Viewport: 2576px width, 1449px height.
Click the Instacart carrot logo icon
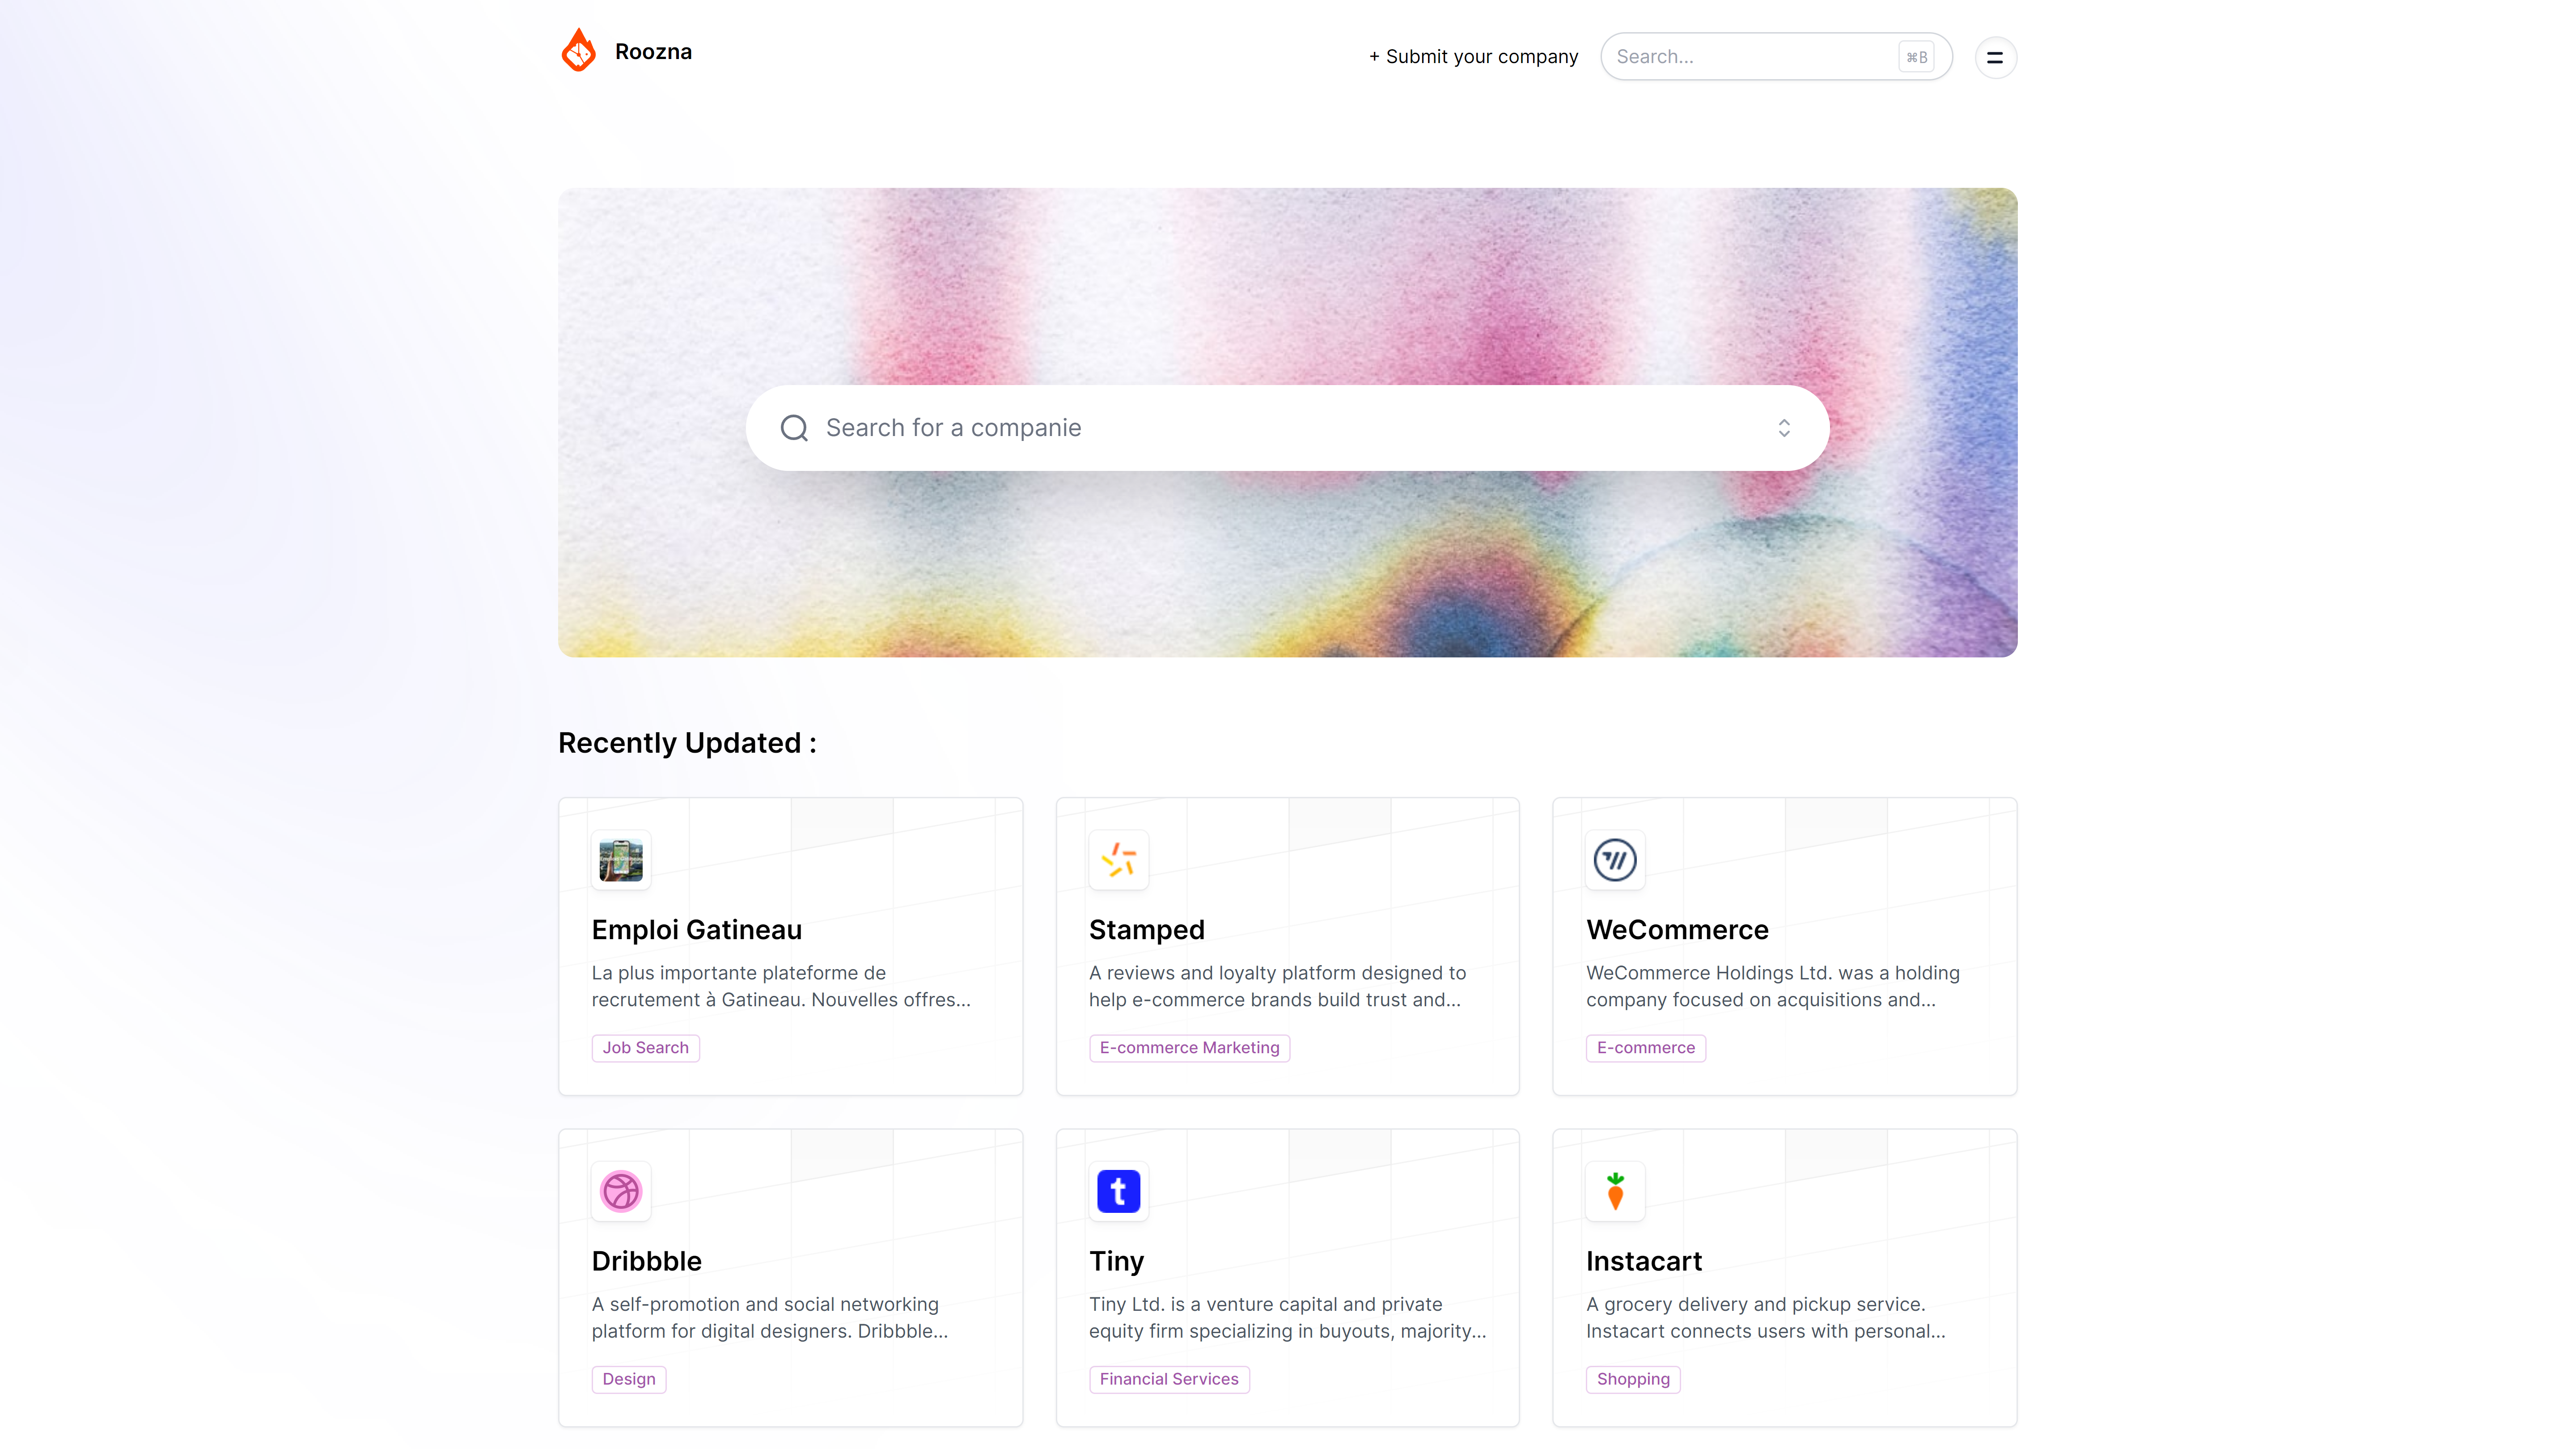pos(1615,1191)
